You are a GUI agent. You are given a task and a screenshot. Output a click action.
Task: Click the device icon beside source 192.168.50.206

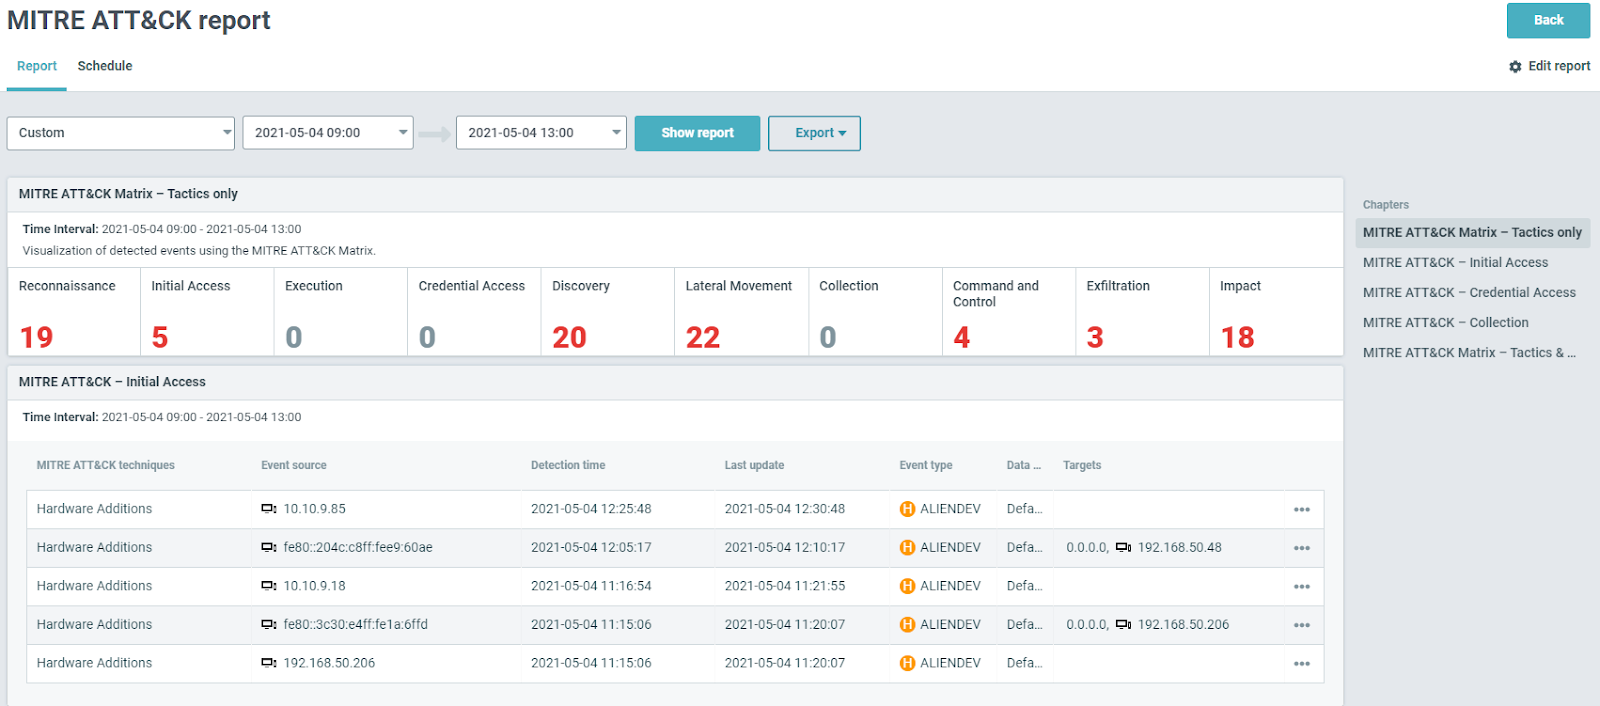coord(268,663)
